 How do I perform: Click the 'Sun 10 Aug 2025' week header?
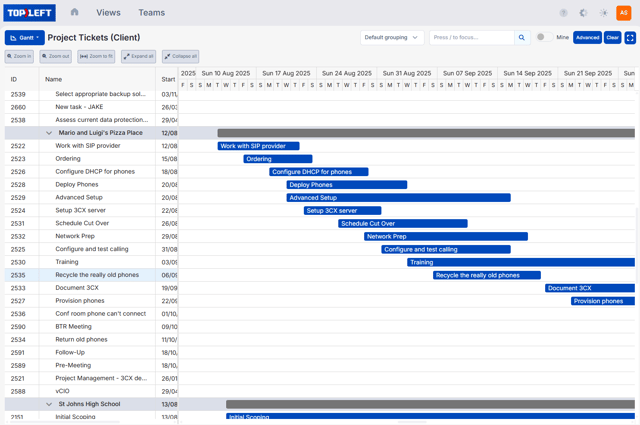(x=226, y=73)
